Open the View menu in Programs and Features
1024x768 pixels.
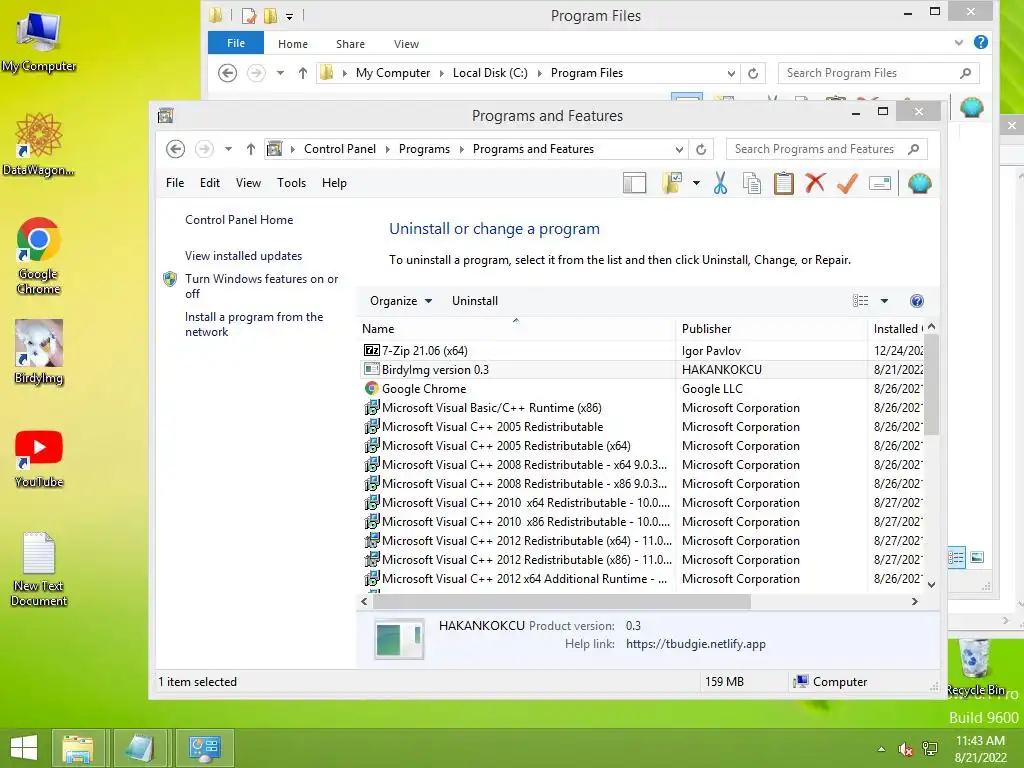(x=248, y=183)
